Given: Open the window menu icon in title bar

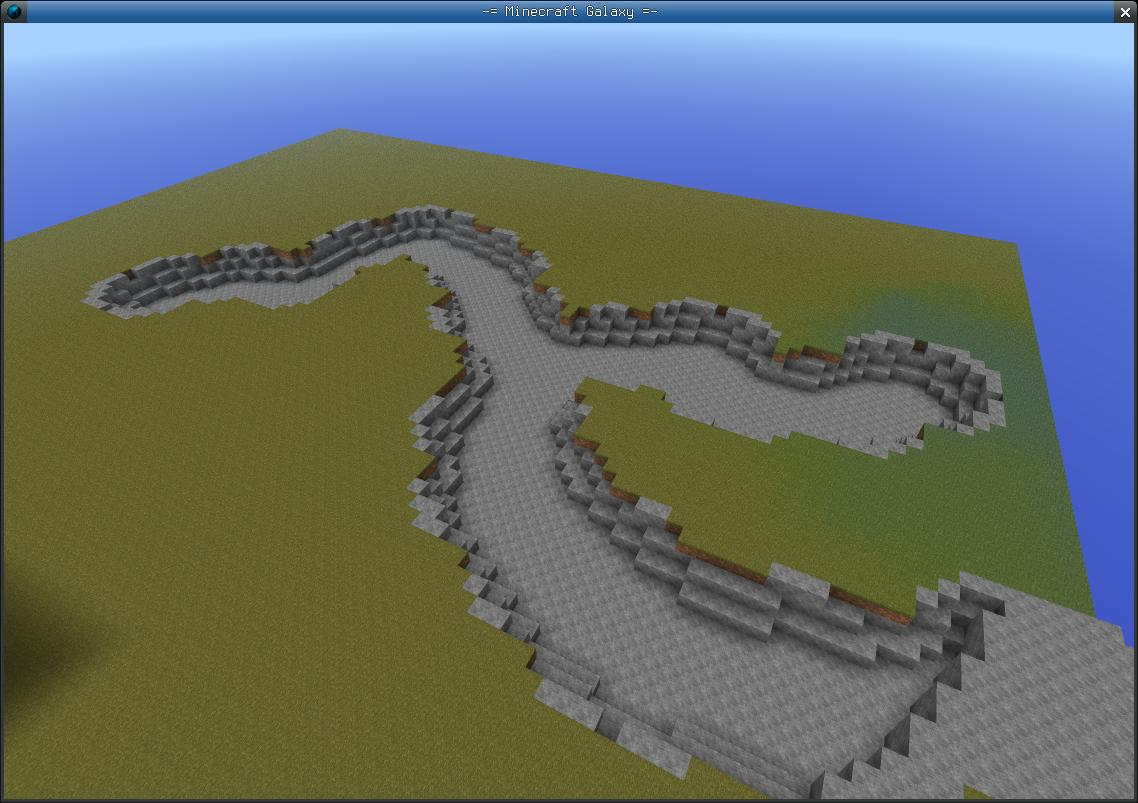Looking at the screenshot, I should coord(14,12).
